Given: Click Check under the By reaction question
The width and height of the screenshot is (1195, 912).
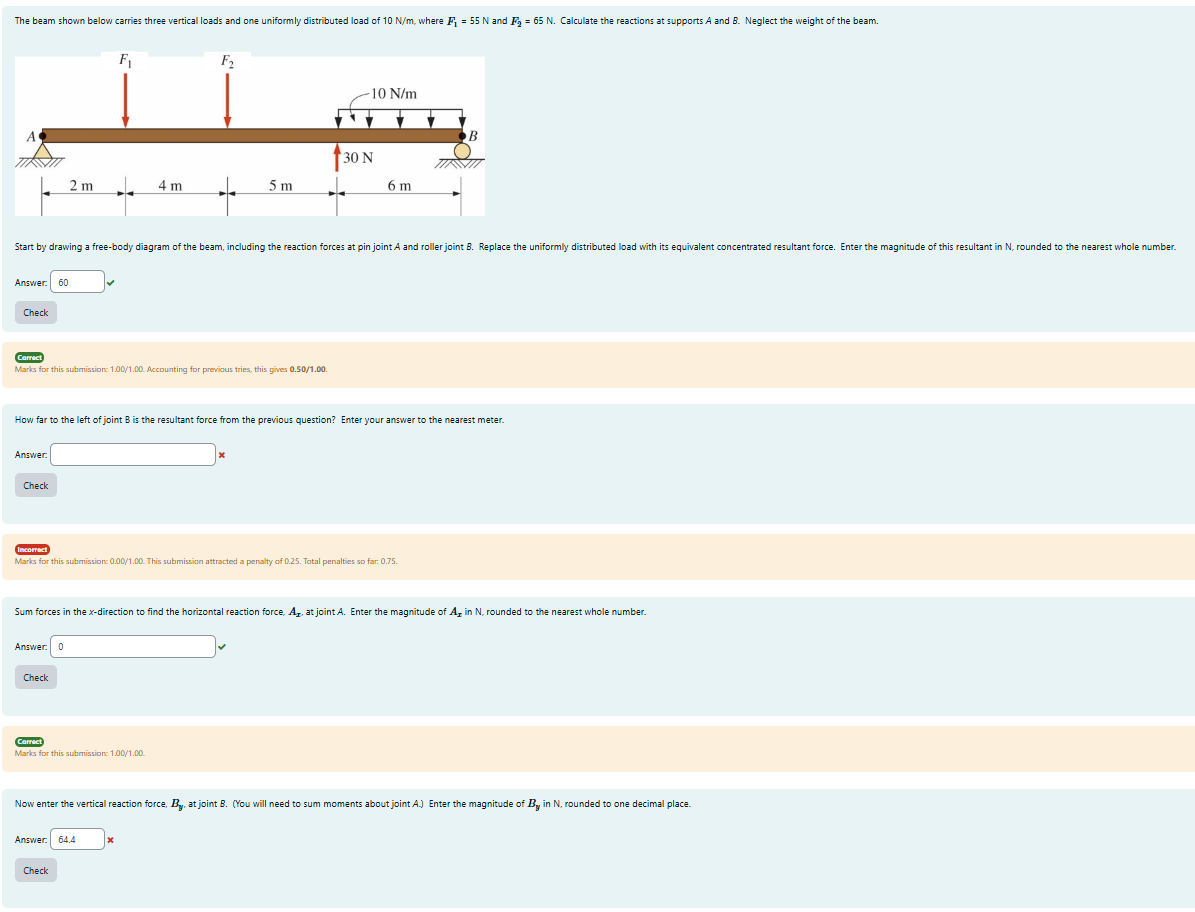Looking at the screenshot, I should click(36, 870).
